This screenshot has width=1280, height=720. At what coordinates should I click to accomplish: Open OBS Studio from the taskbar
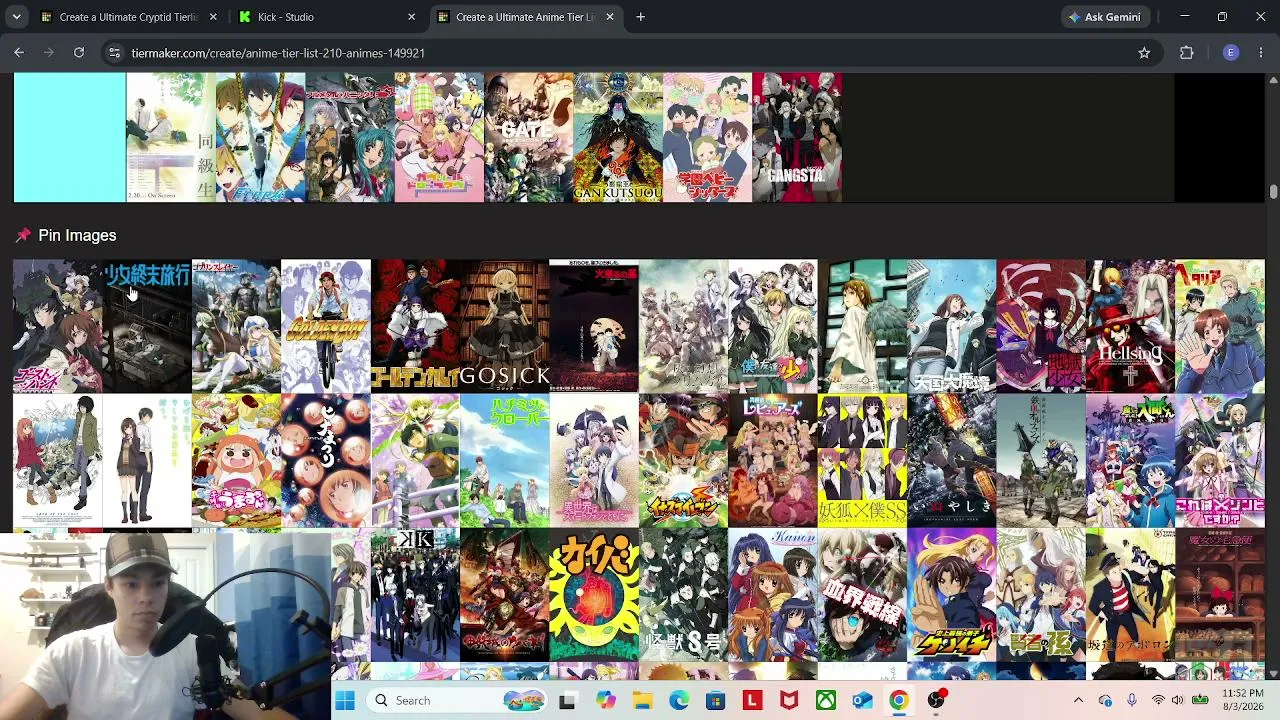[x=936, y=701]
